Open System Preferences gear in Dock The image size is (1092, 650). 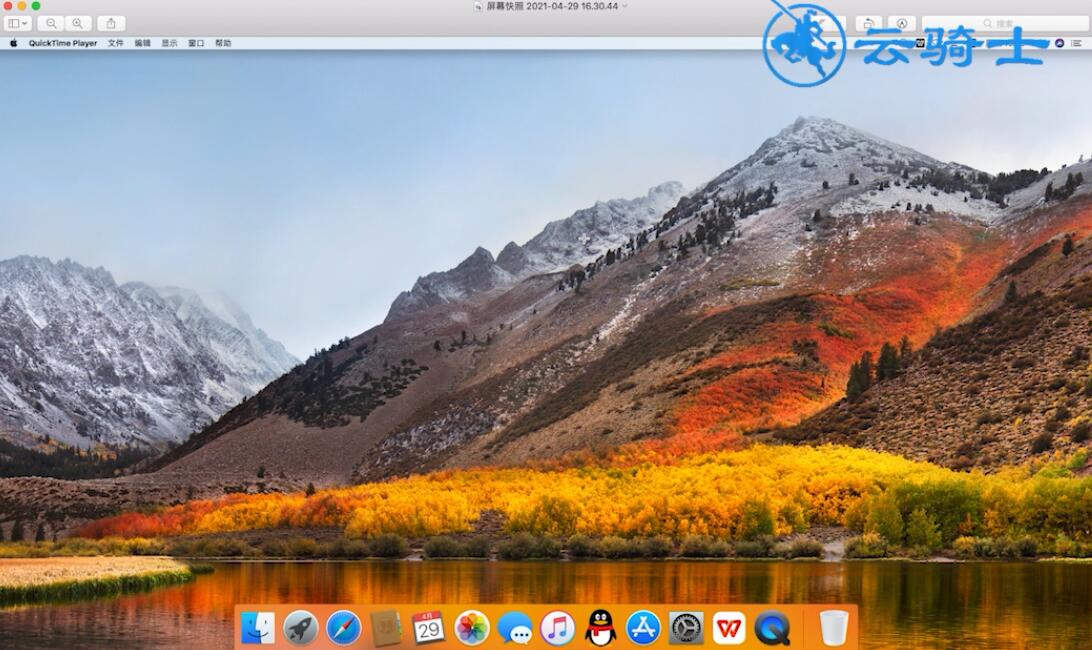tap(686, 628)
